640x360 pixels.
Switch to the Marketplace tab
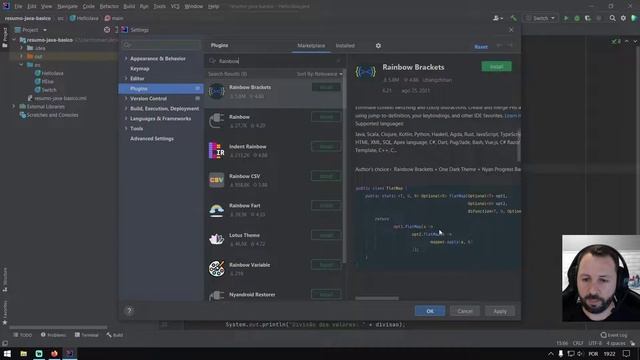point(311,46)
